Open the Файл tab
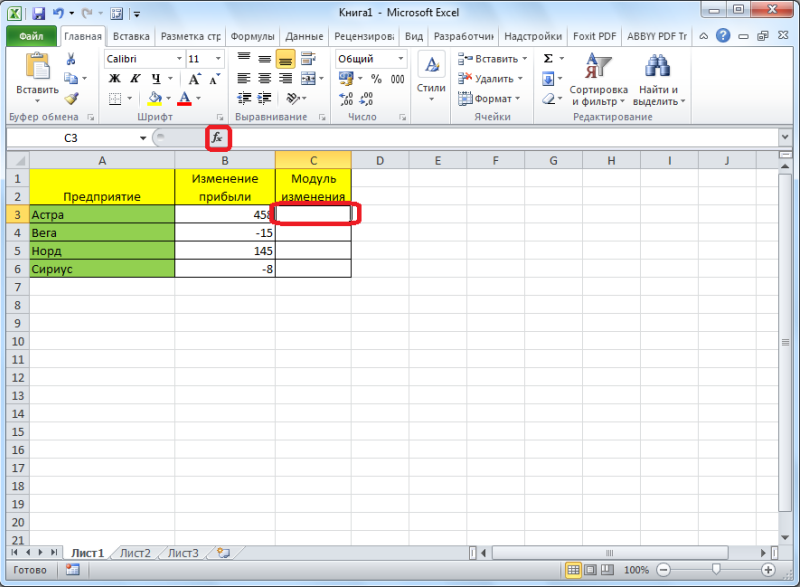 pyautogui.click(x=31, y=36)
